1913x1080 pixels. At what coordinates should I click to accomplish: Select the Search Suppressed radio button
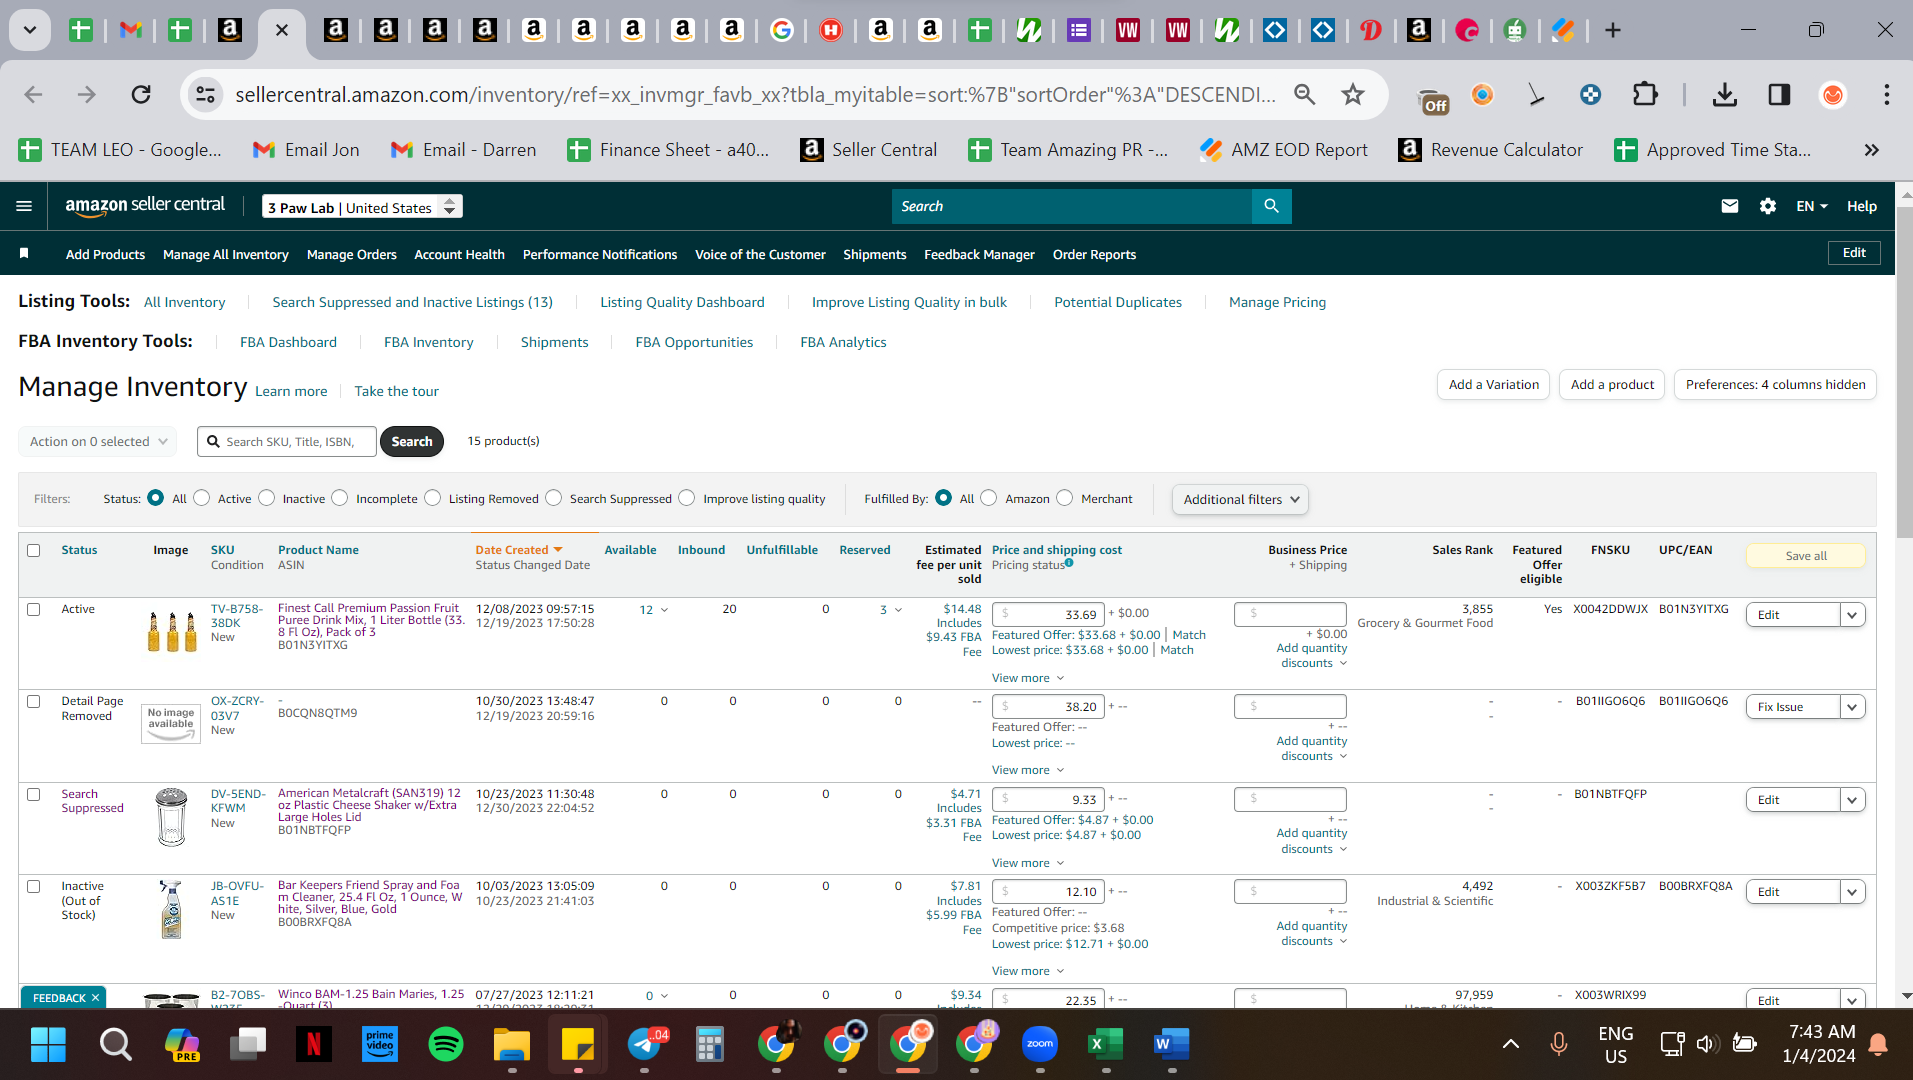tap(554, 498)
